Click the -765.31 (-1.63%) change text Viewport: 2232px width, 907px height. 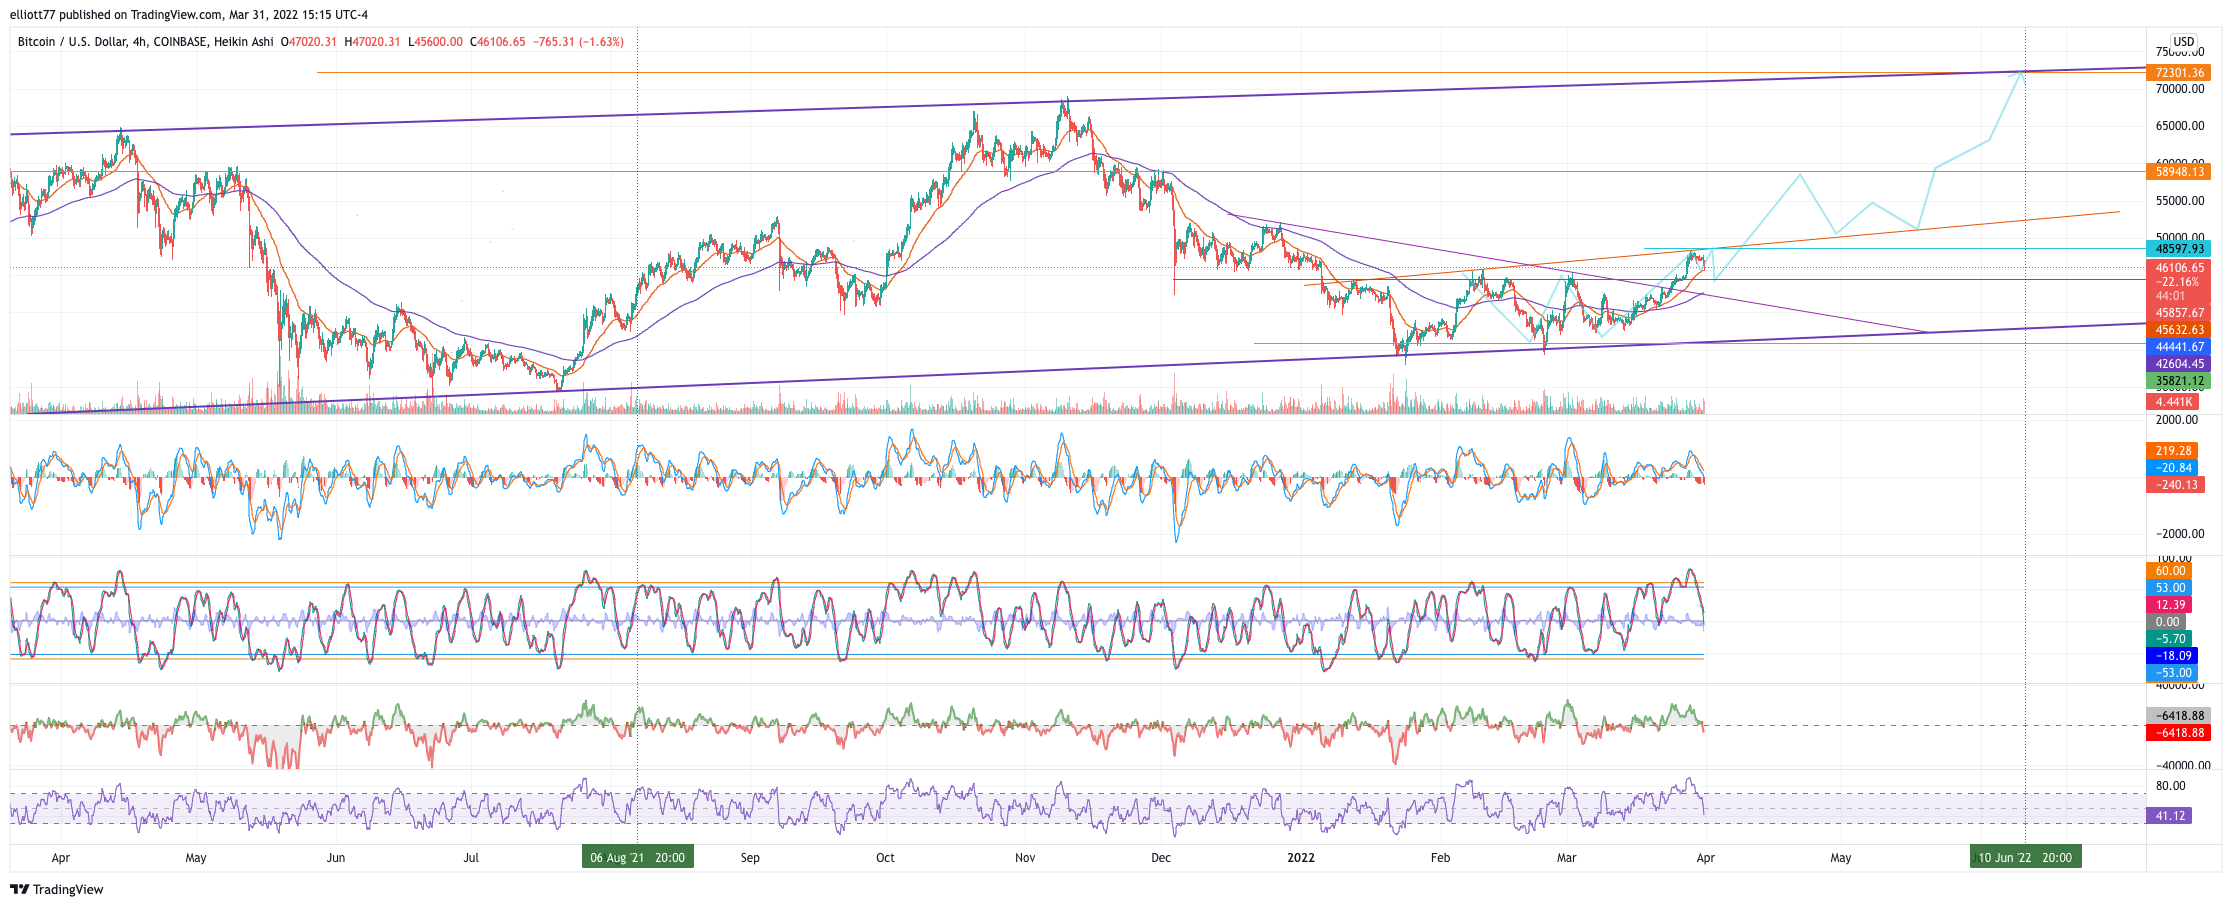point(579,42)
